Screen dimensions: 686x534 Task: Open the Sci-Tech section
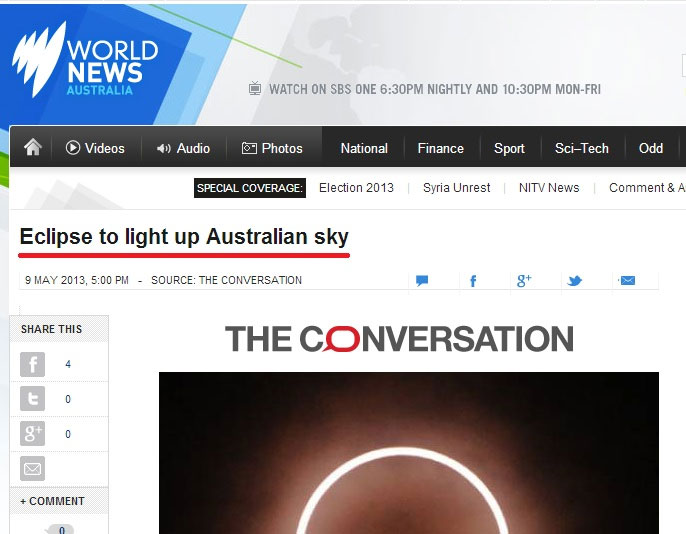click(581, 148)
